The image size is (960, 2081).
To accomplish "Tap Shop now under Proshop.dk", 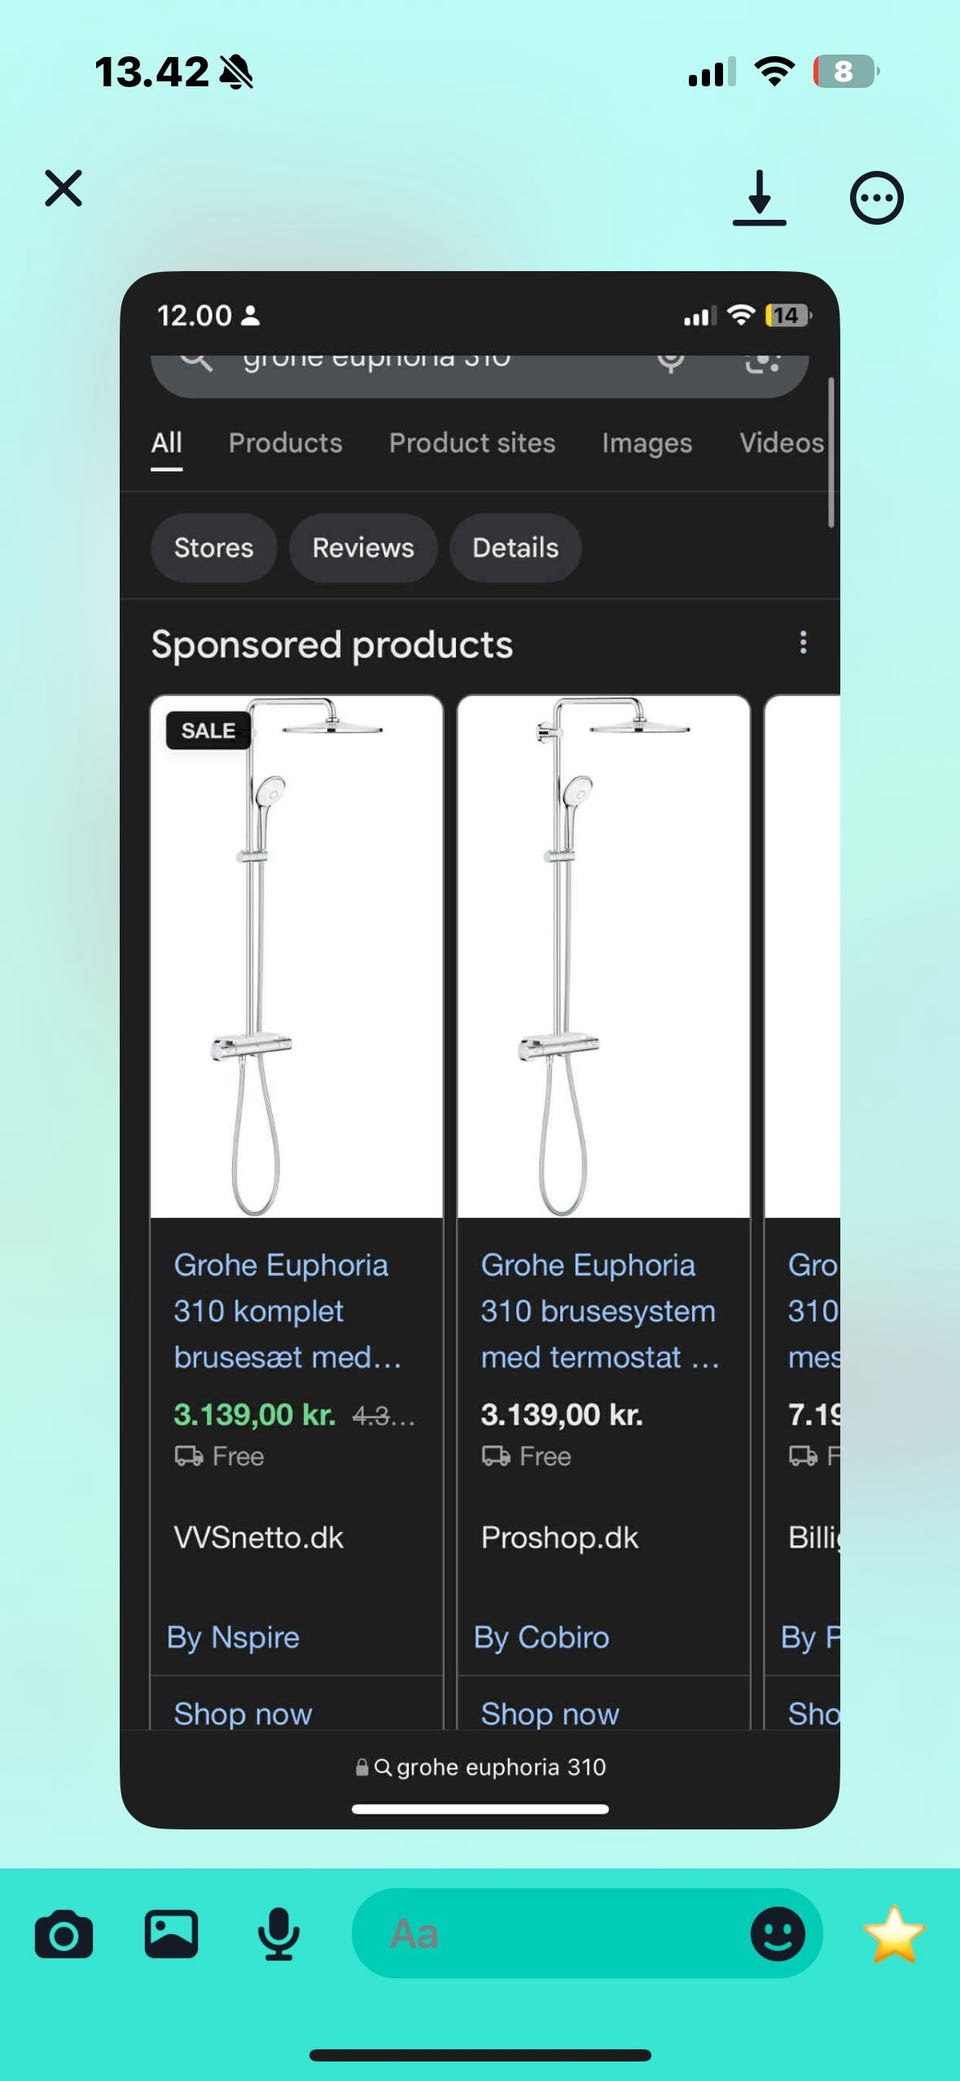I will pos(550,1713).
